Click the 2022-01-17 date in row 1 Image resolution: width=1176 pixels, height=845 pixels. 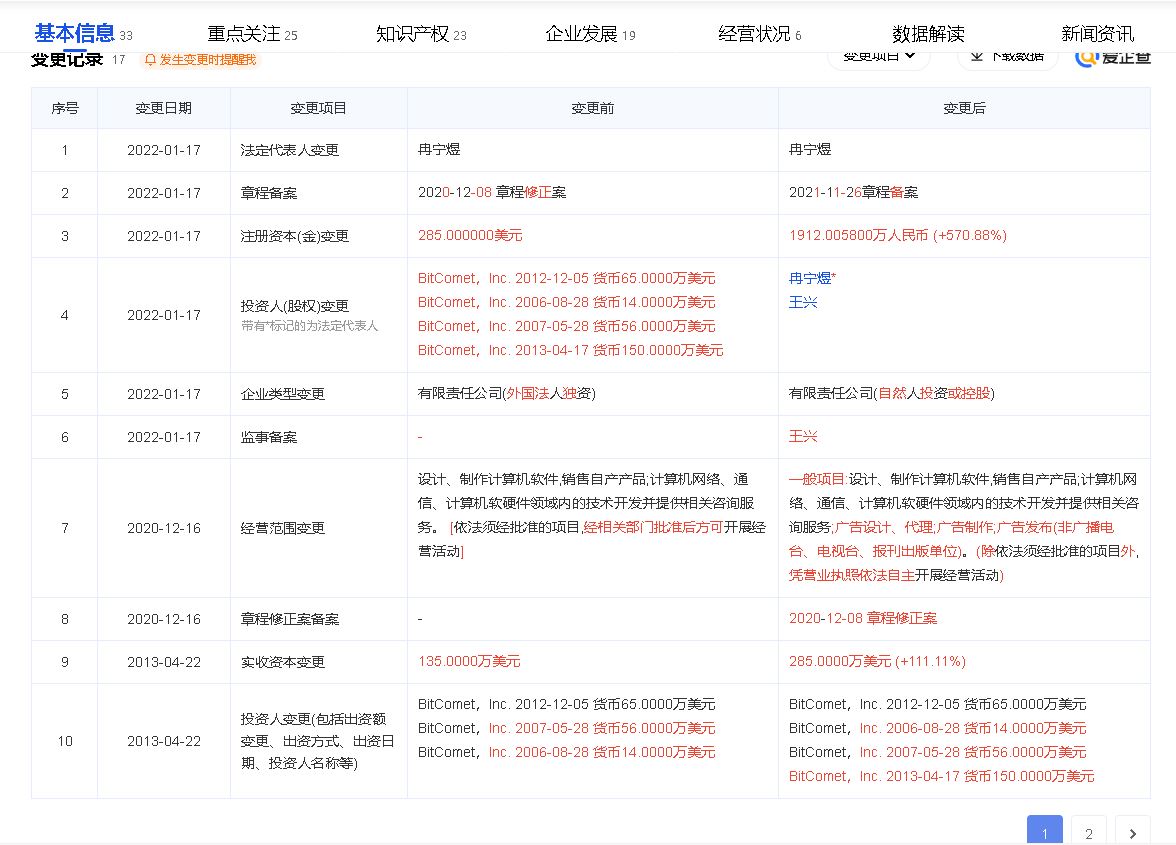point(164,150)
